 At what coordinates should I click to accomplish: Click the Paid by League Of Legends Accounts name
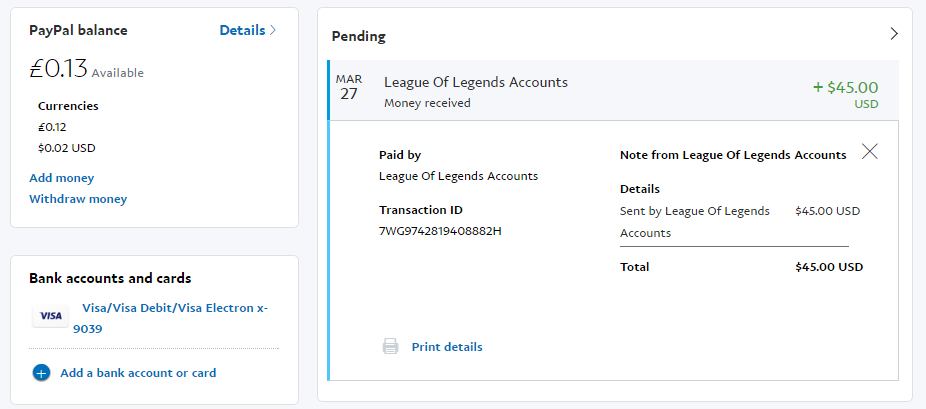458,176
